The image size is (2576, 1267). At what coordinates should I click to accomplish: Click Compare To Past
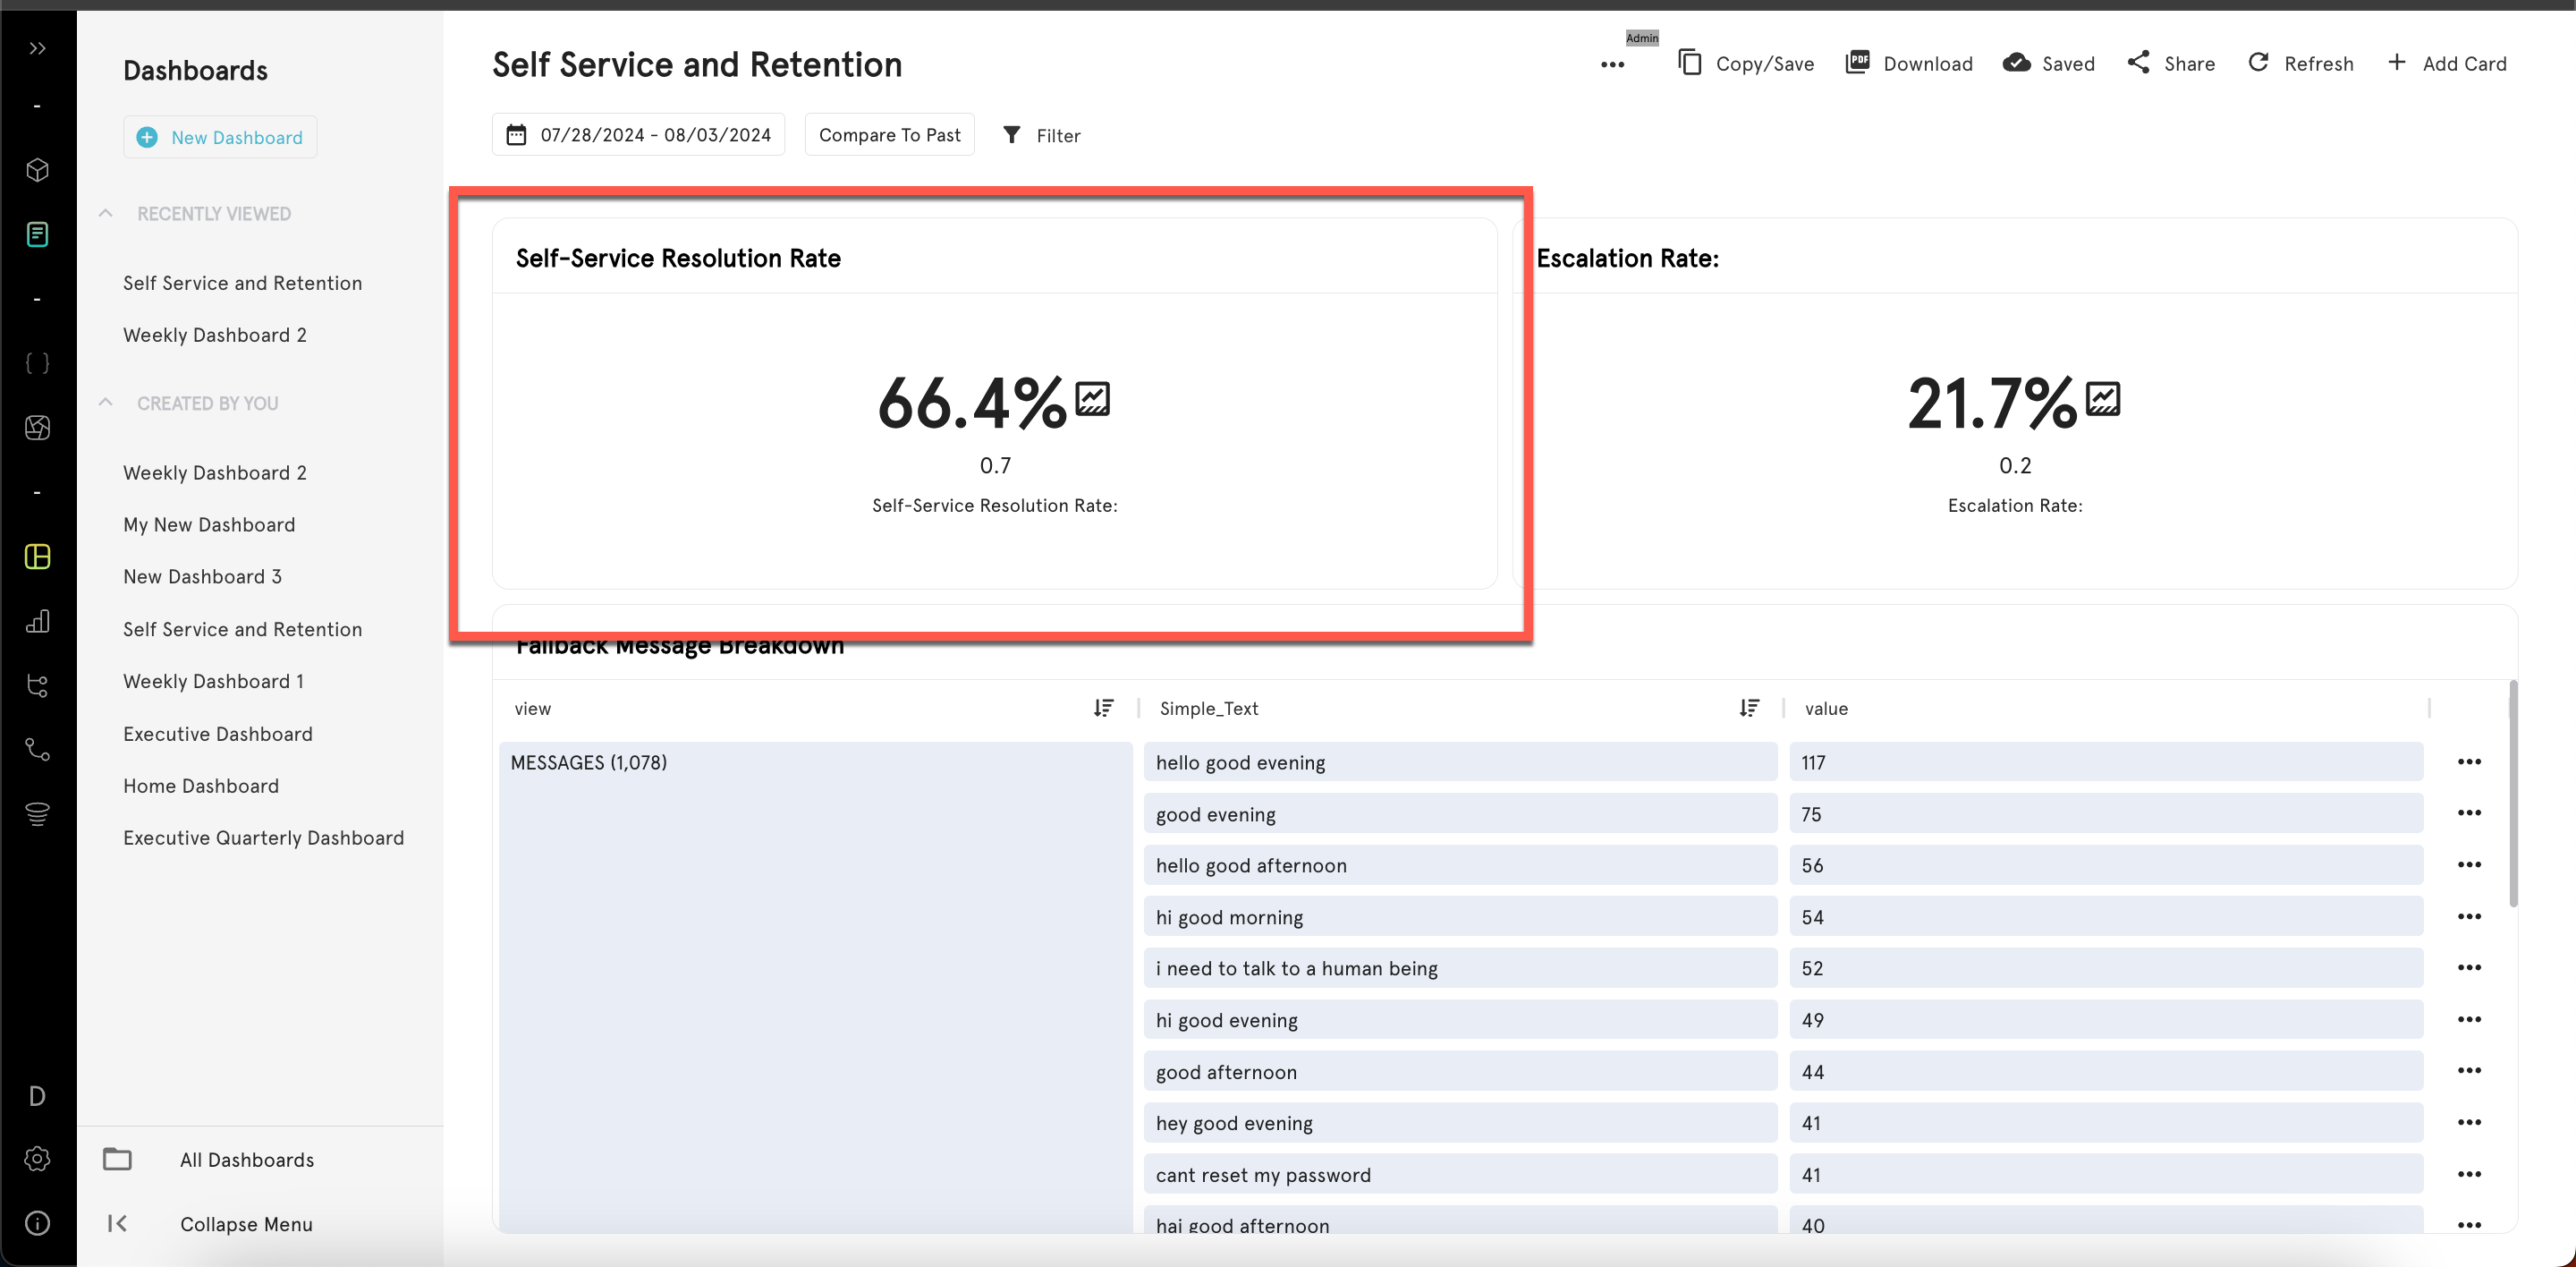pos(889,135)
